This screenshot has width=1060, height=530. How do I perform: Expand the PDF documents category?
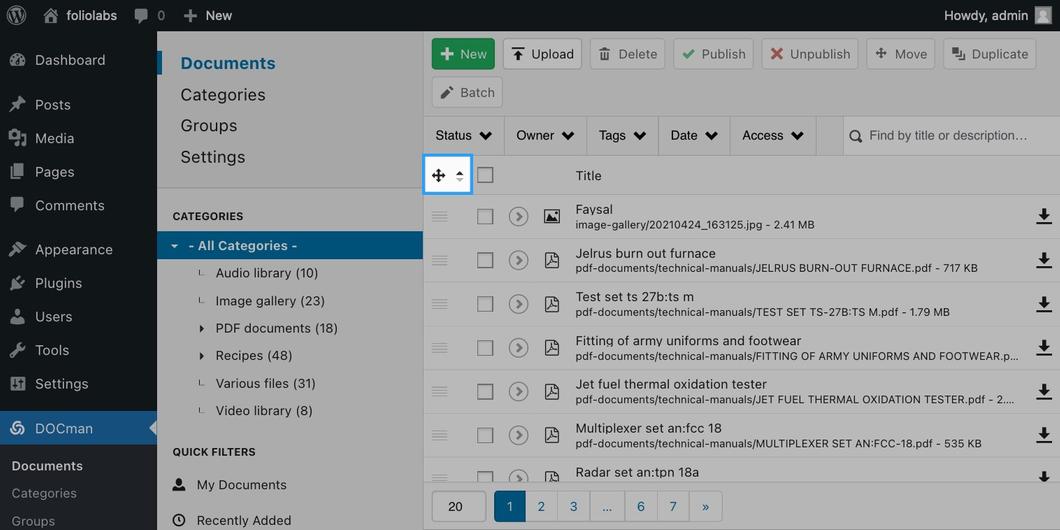pos(201,329)
